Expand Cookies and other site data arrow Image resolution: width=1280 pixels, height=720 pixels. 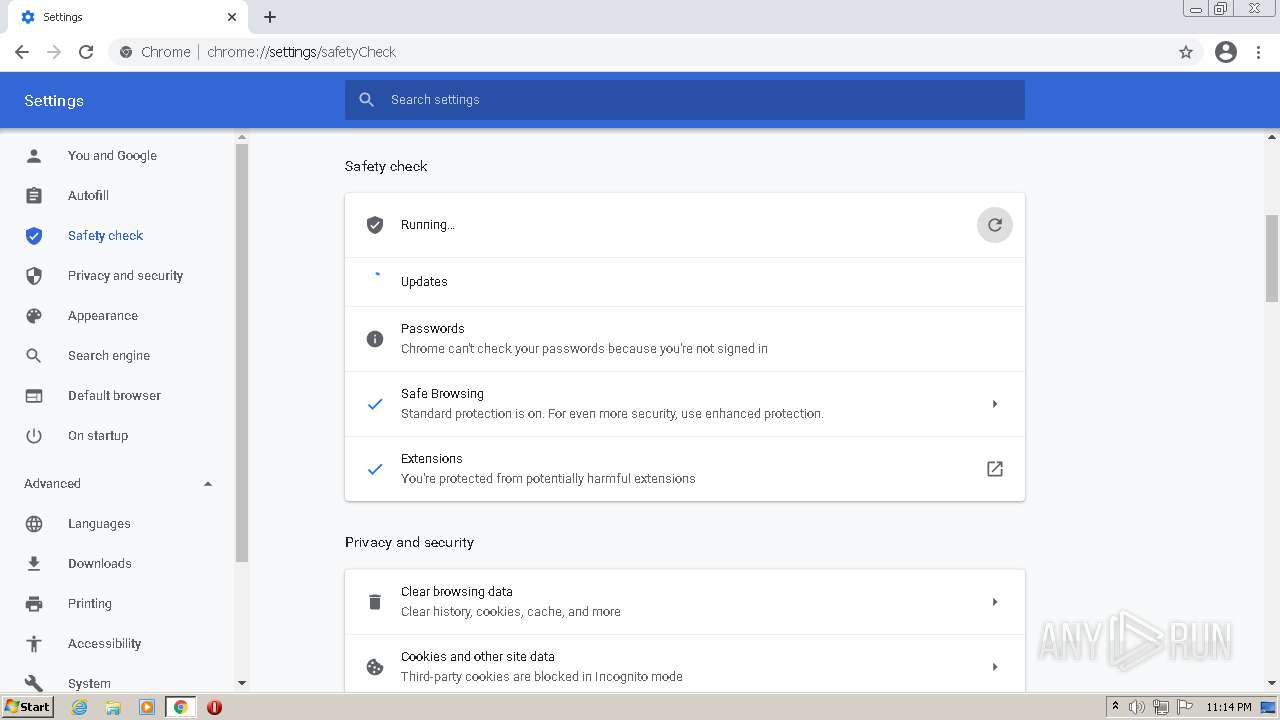[995, 667]
